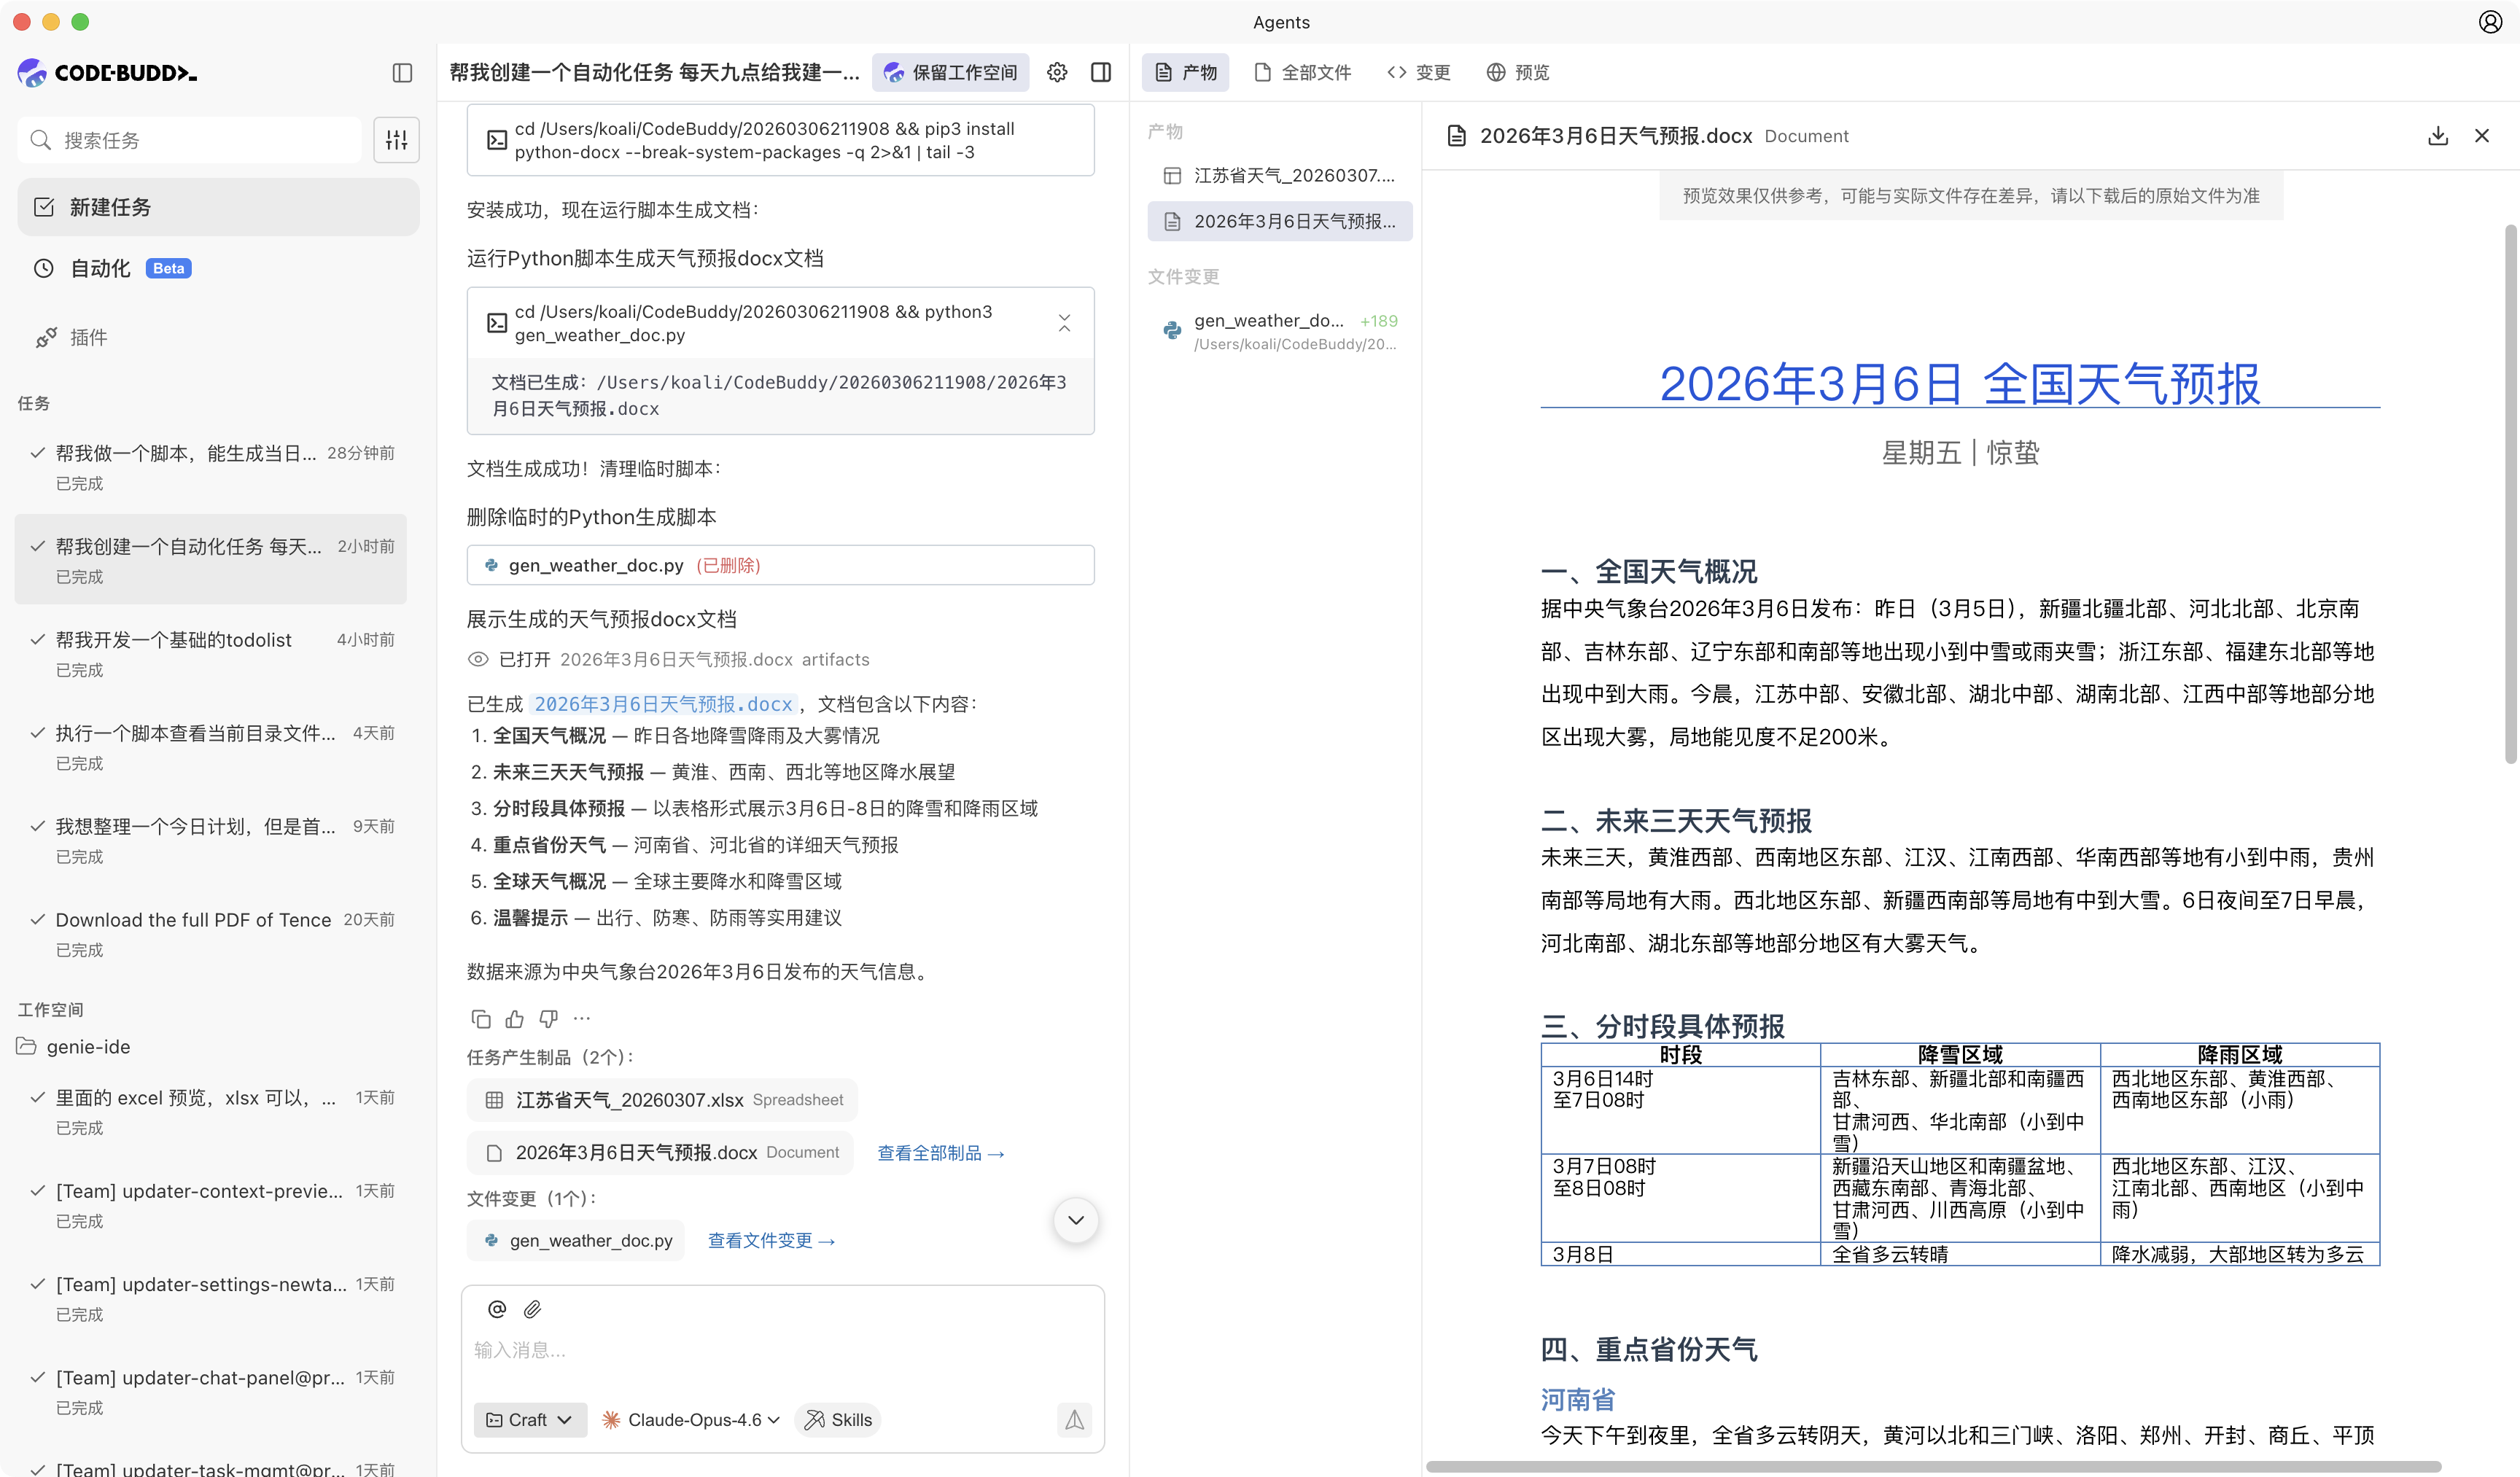Click the split panel icon in the header
This screenshot has width=2520, height=1477.
click(1100, 72)
